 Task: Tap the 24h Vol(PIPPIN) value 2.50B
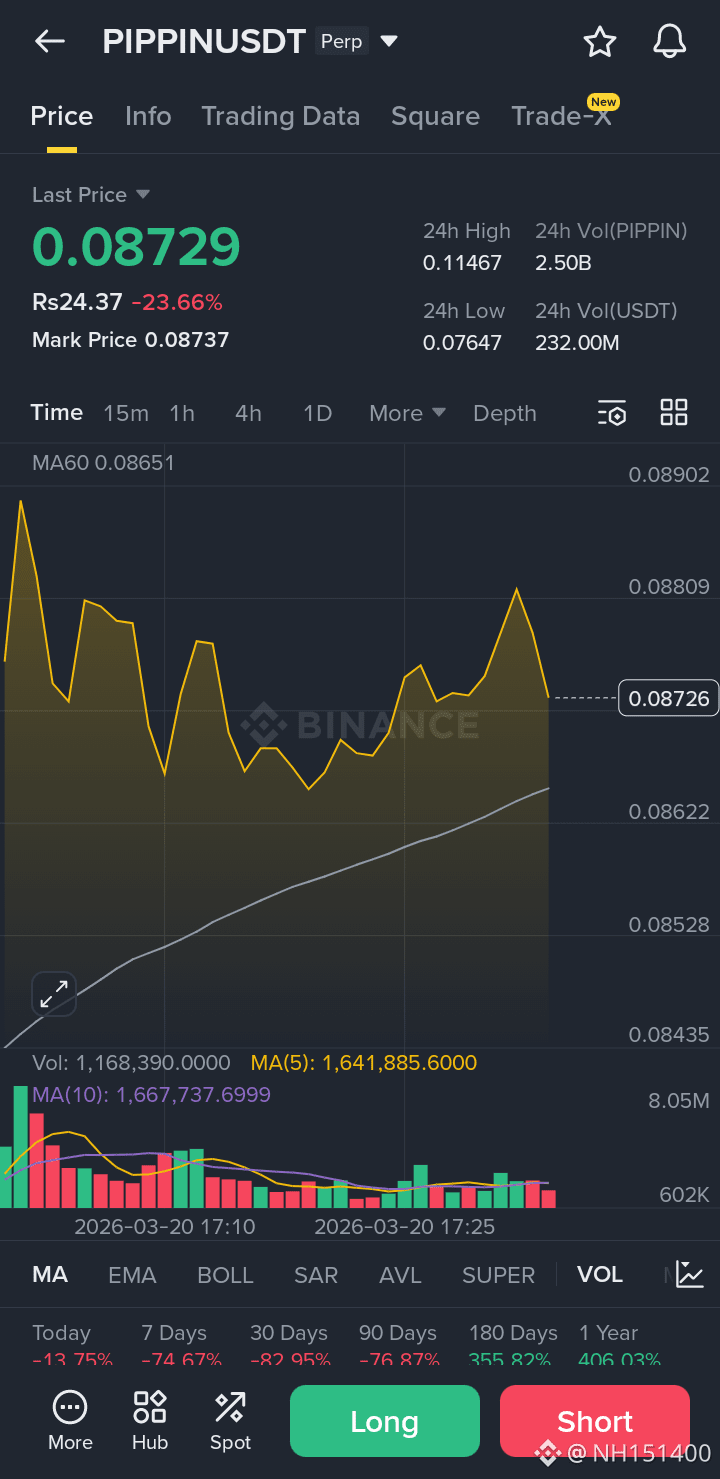pyautogui.click(x=563, y=263)
